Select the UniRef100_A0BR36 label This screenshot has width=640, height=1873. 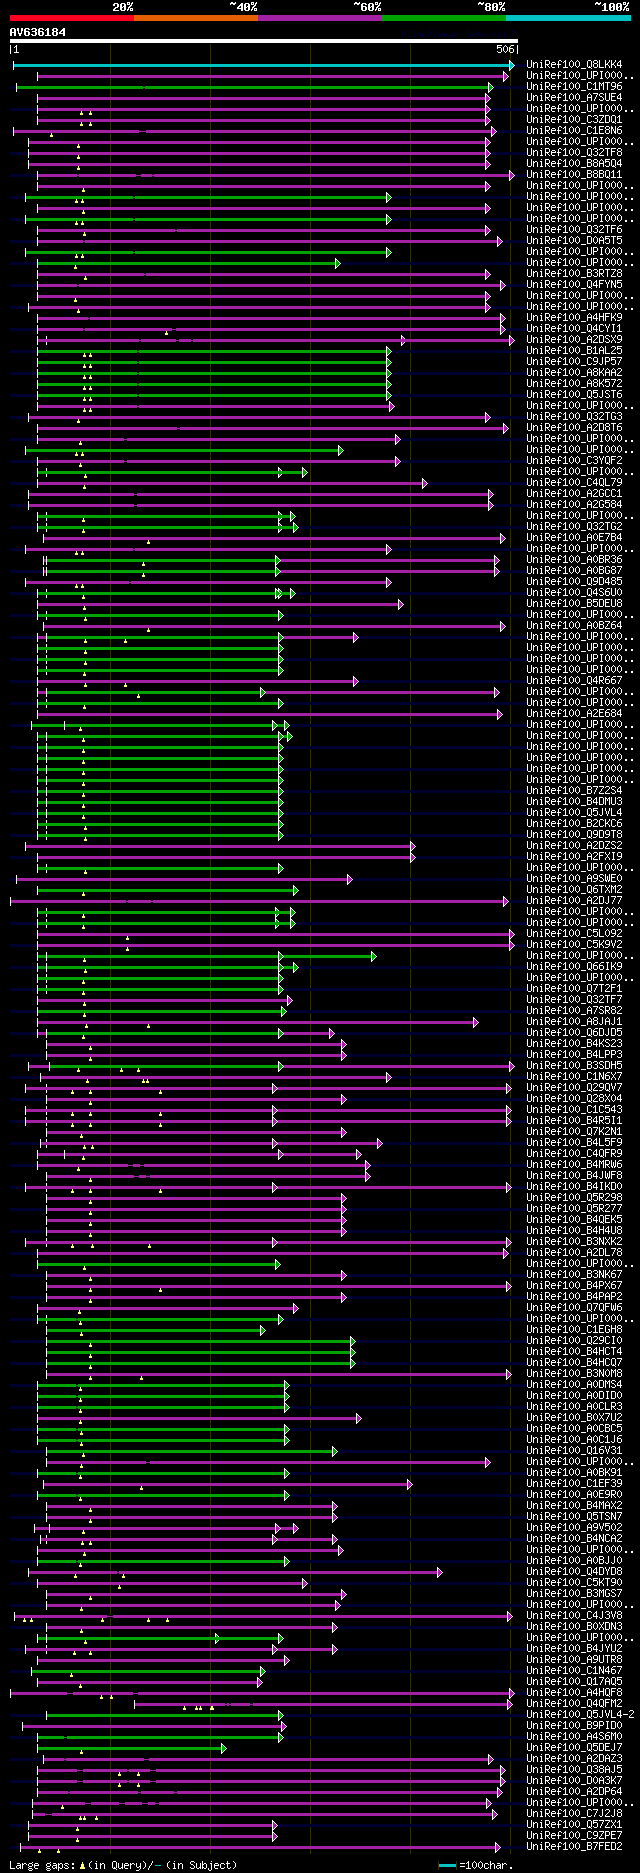574,560
